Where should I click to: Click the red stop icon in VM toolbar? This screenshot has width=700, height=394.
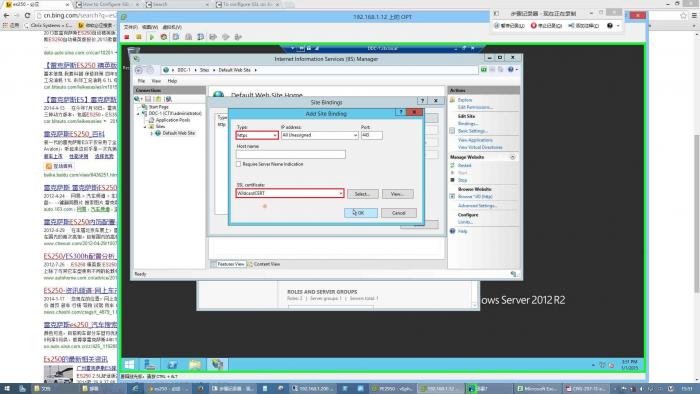tap(127, 37)
